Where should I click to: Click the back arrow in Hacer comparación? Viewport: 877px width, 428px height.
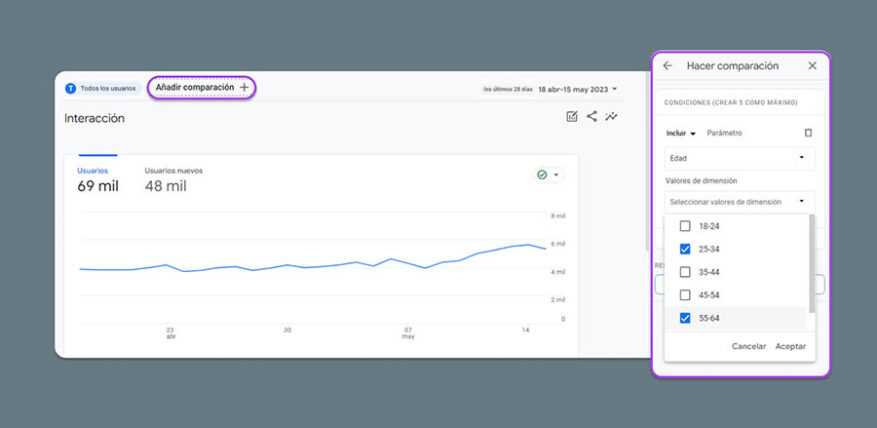pyautogui.click(x=668, y=66)
